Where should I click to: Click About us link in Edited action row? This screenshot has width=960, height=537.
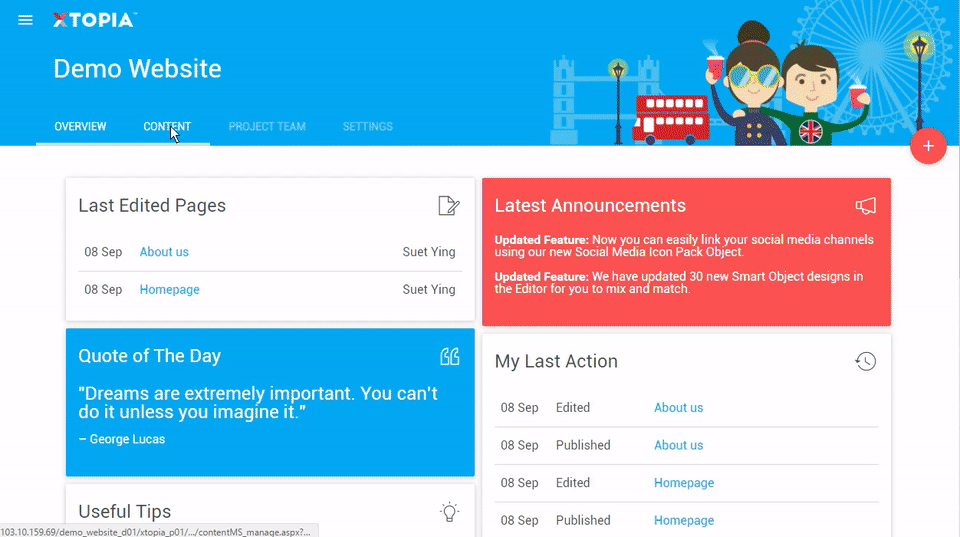pos(678,408)
